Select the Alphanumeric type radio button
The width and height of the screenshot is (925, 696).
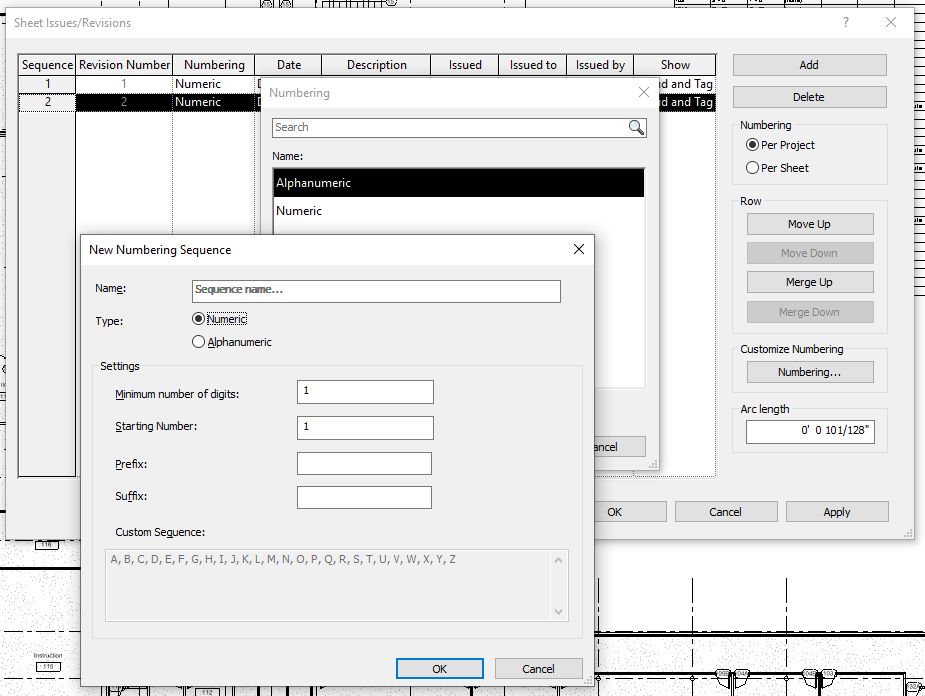[x=198, y=342]
